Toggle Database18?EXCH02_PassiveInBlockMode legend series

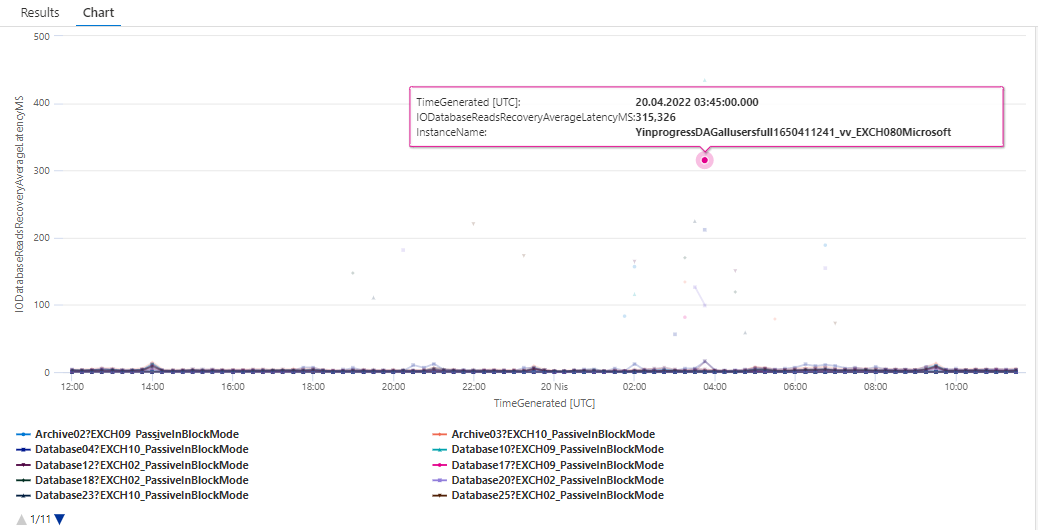point(132,480)
